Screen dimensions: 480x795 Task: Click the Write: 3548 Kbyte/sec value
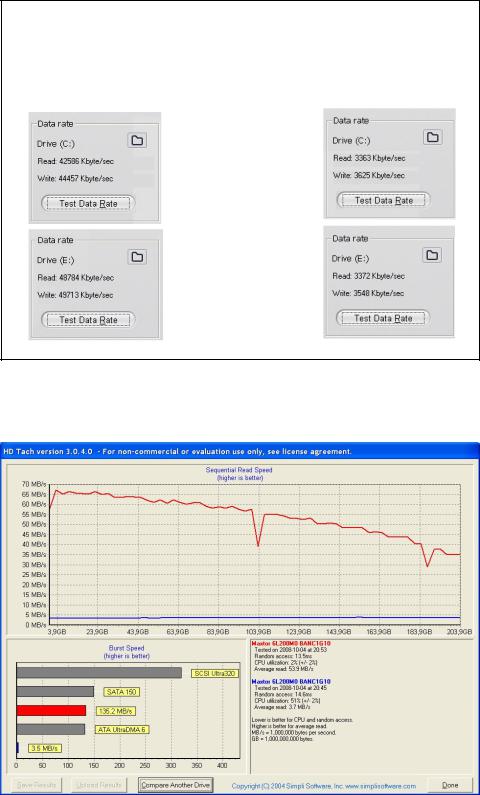tap(368, 294)
